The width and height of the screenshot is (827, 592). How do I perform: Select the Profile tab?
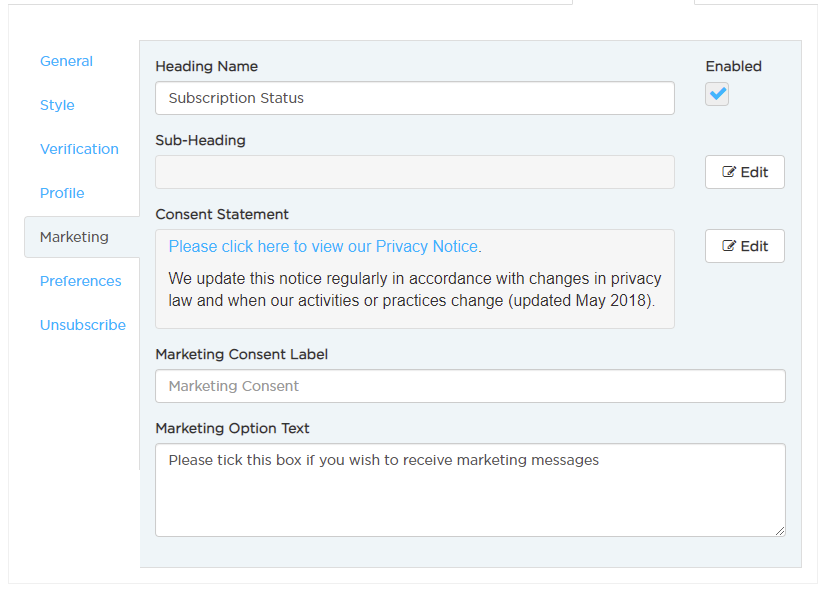pyautogui.click(x=62, y=193)
